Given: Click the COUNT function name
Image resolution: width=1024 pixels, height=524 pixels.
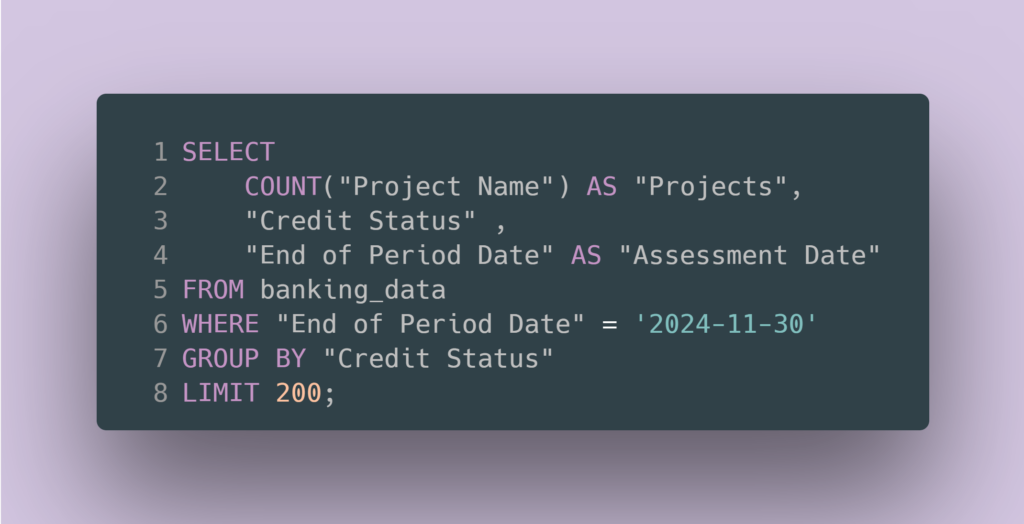Looking at the screenshot, I should pyautogui.click(x=283, y=186).
